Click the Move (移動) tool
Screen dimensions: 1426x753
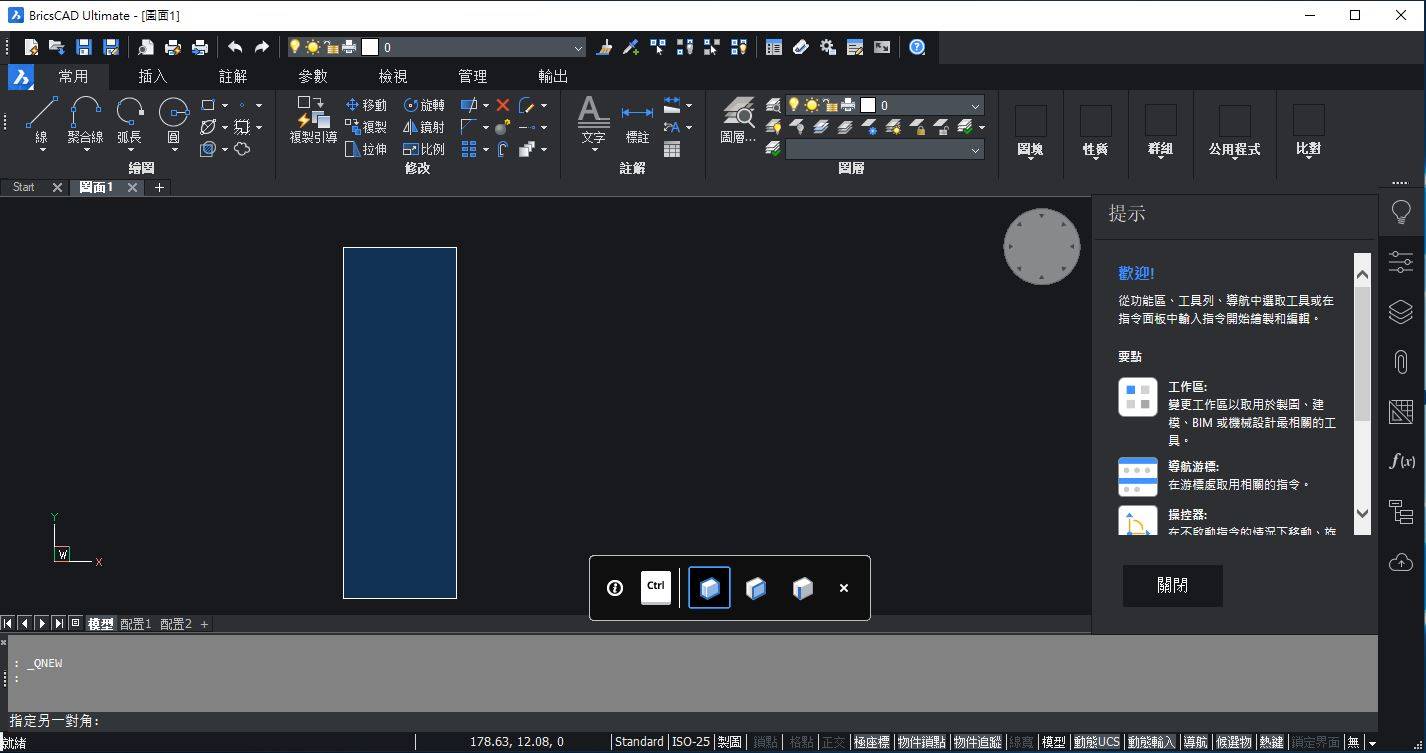click(x=366, y=105)
